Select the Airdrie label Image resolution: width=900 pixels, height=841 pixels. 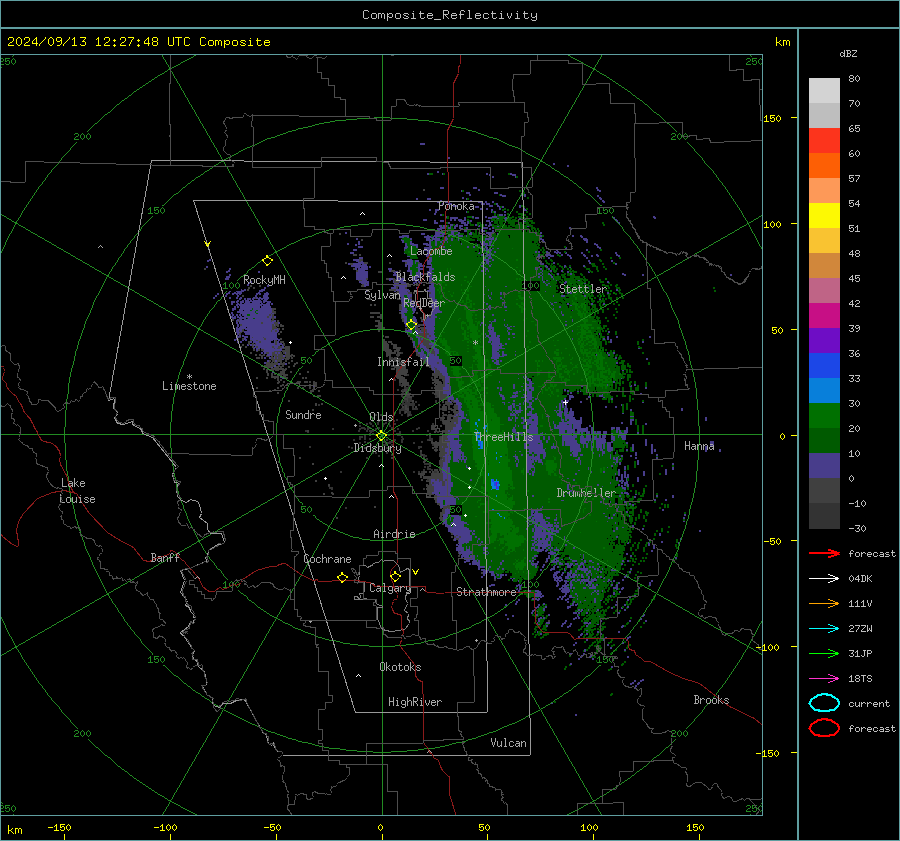click(394, 534)
